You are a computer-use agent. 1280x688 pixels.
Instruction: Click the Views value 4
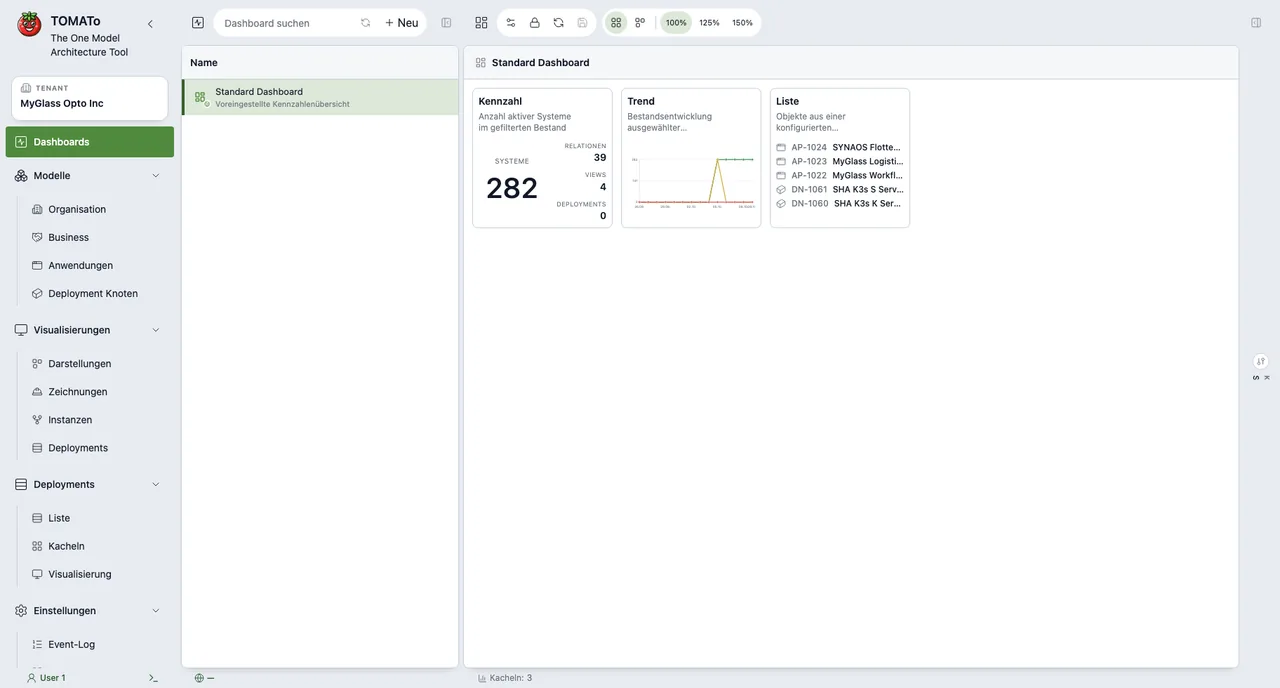tap(603, 187)
